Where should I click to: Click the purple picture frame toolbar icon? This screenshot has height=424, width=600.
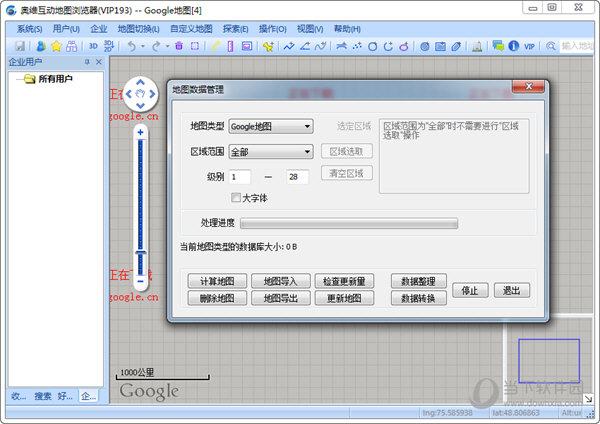pyautogui.click(x=247, y=46)
